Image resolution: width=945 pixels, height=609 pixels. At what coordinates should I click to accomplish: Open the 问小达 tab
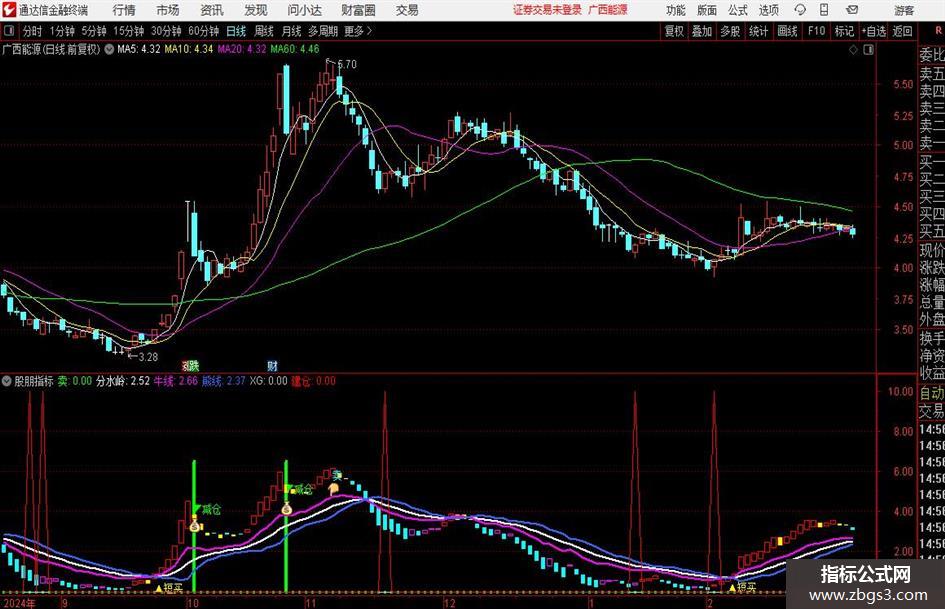tap(304, 10)
